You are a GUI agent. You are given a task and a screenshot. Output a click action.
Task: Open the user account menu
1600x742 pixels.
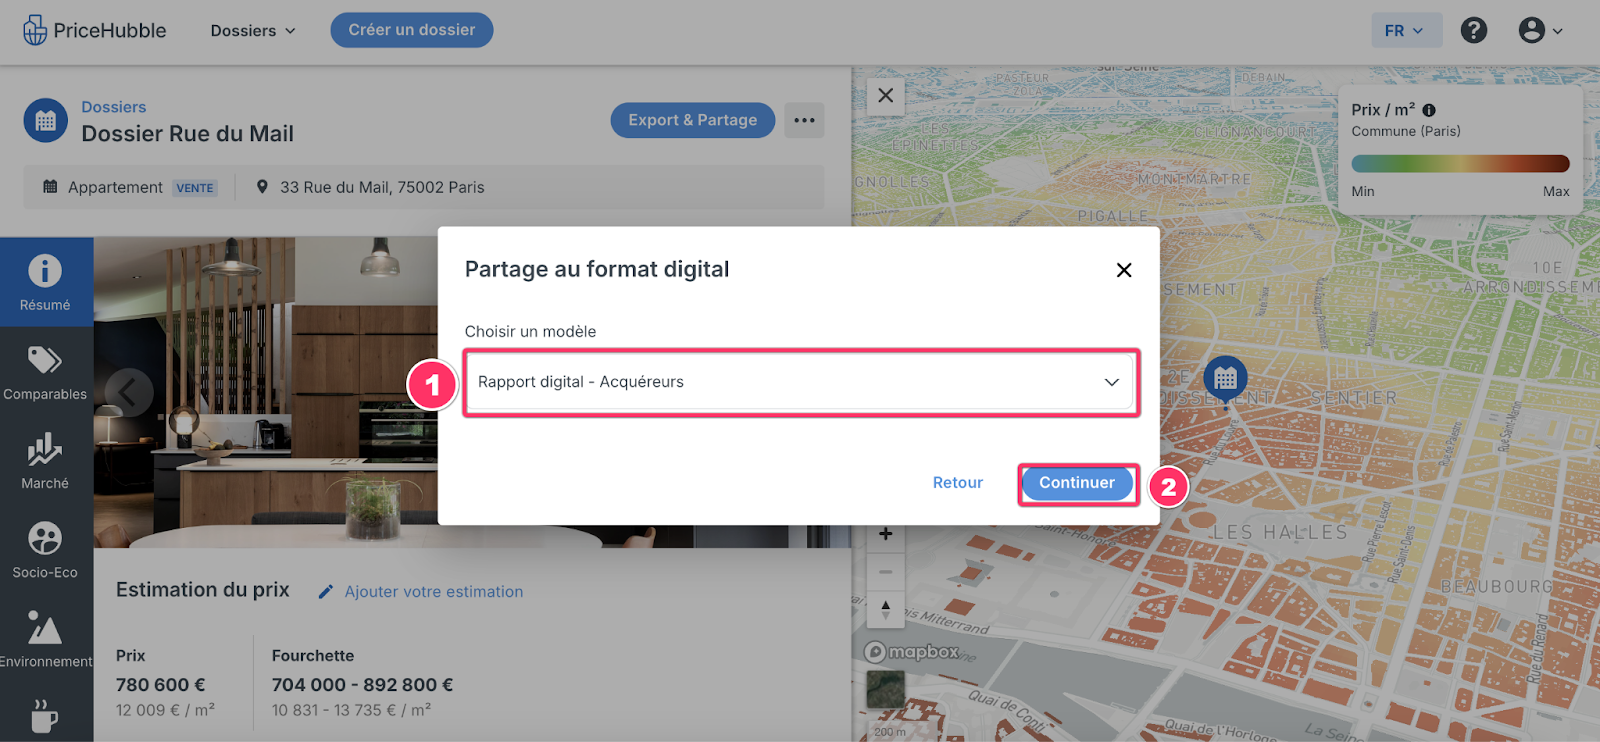1541,30
